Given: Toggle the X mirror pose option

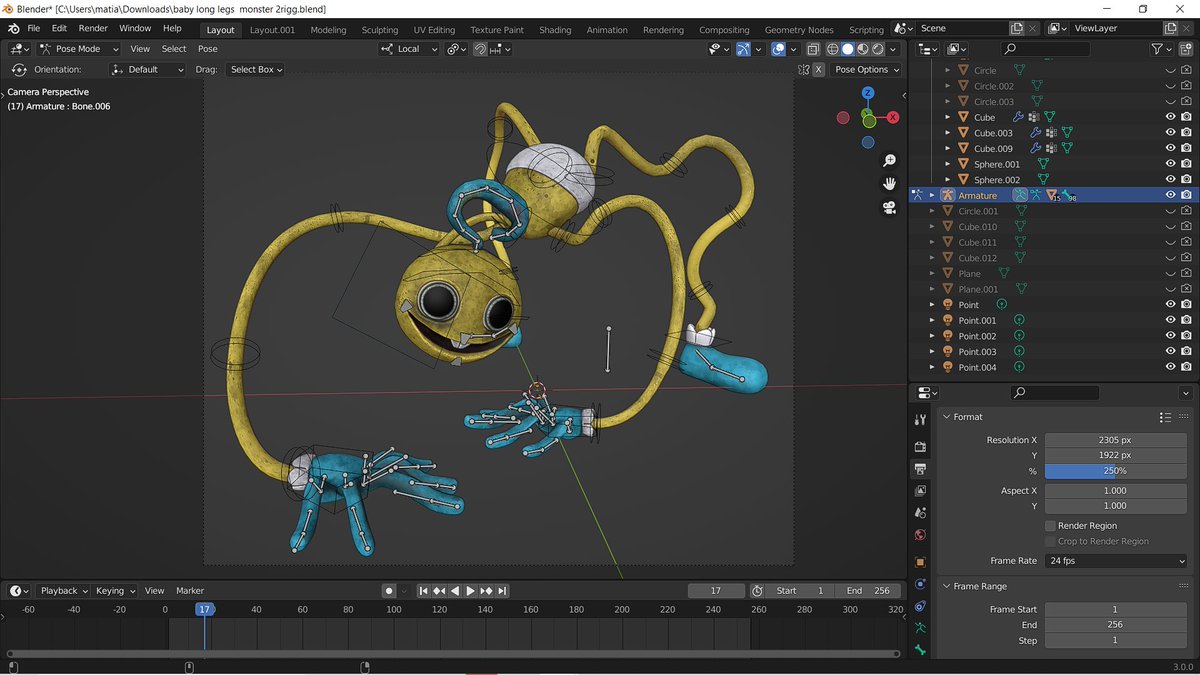Looking at the screenshot, I should [x=818, y=70].
